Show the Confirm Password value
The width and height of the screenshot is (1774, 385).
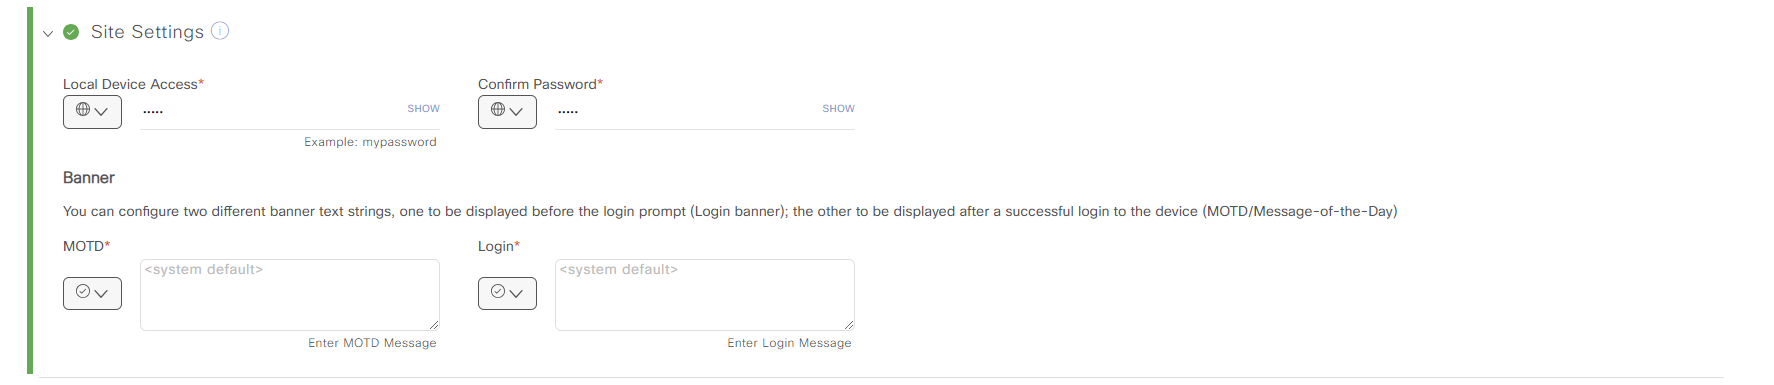point(838,108)
